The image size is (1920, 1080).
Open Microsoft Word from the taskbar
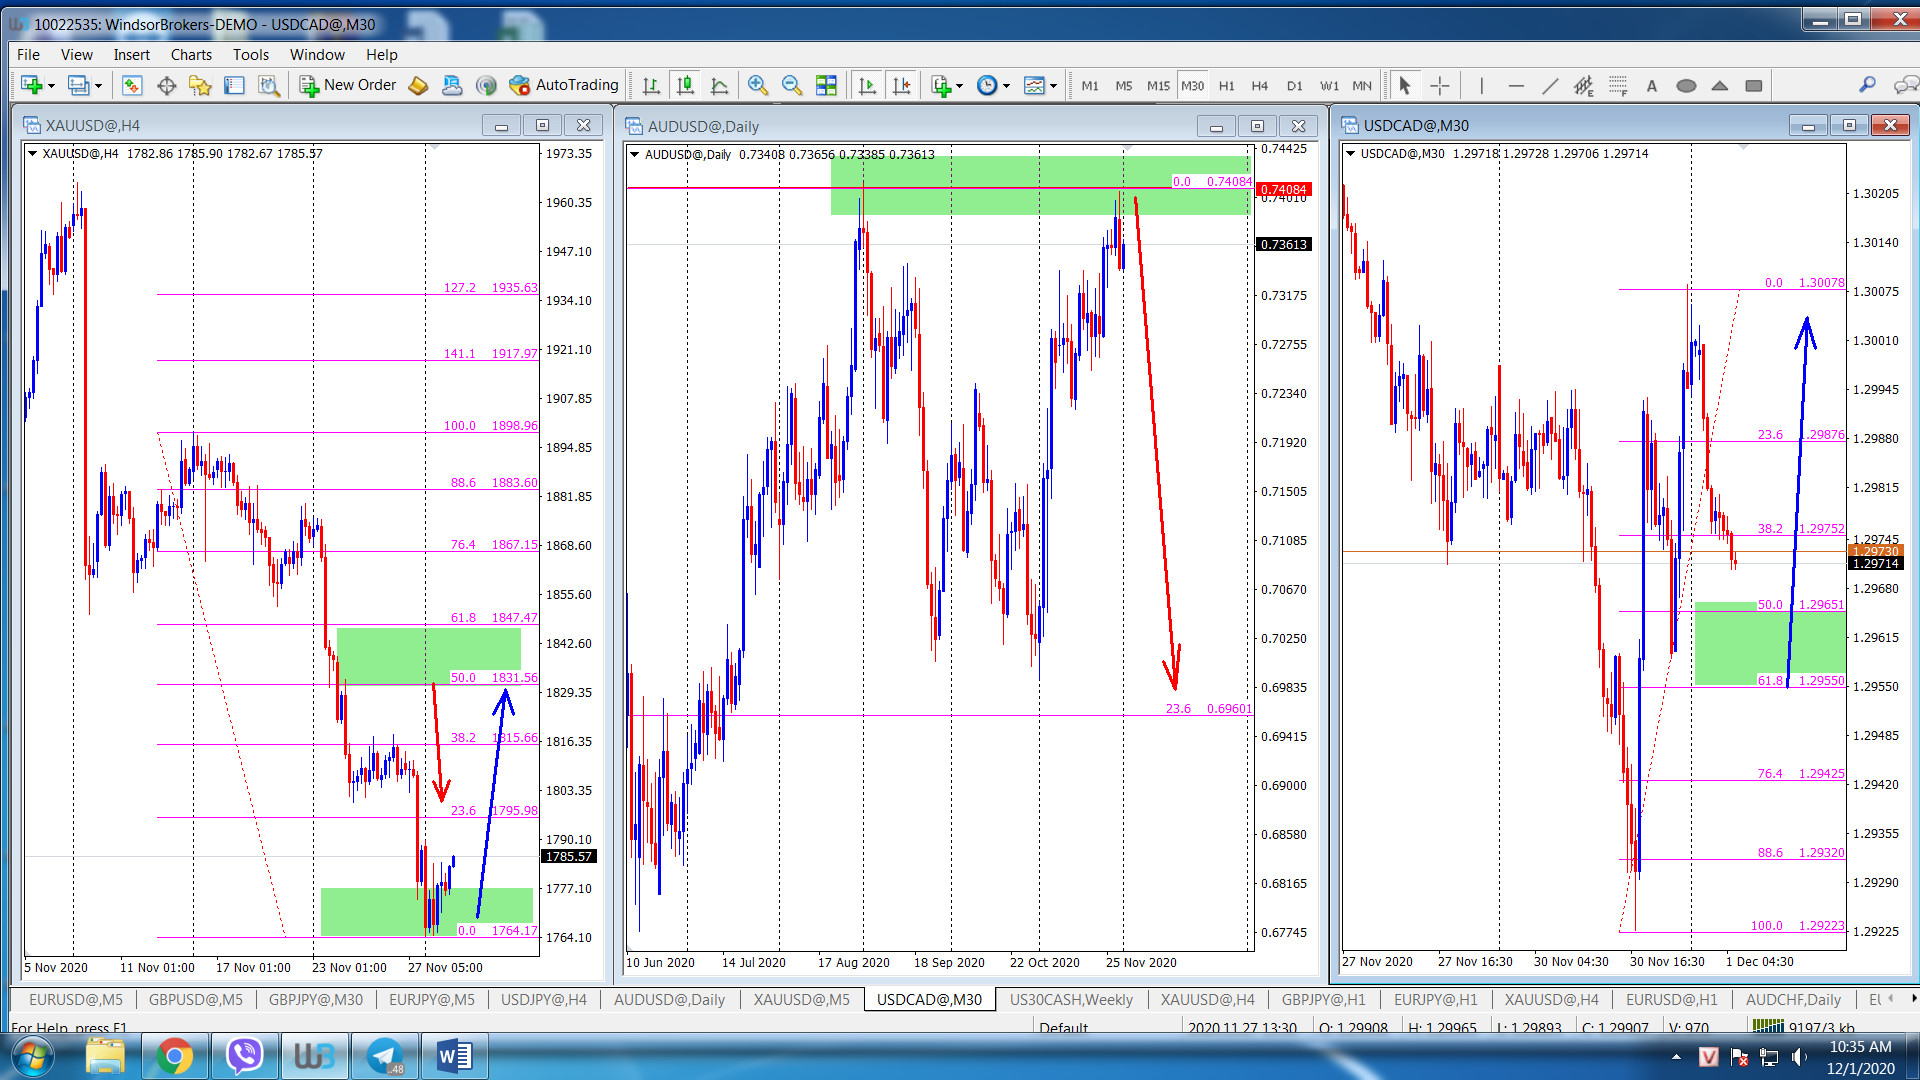click(454, 1056)
